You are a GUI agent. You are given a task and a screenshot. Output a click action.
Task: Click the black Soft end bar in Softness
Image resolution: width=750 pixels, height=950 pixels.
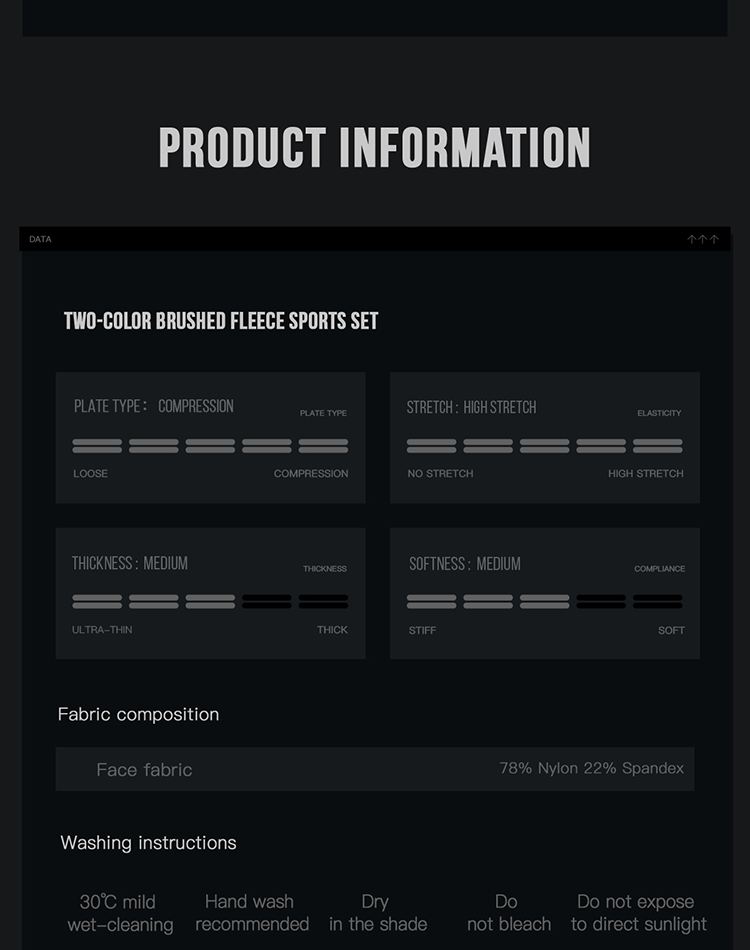coord(658,602)
